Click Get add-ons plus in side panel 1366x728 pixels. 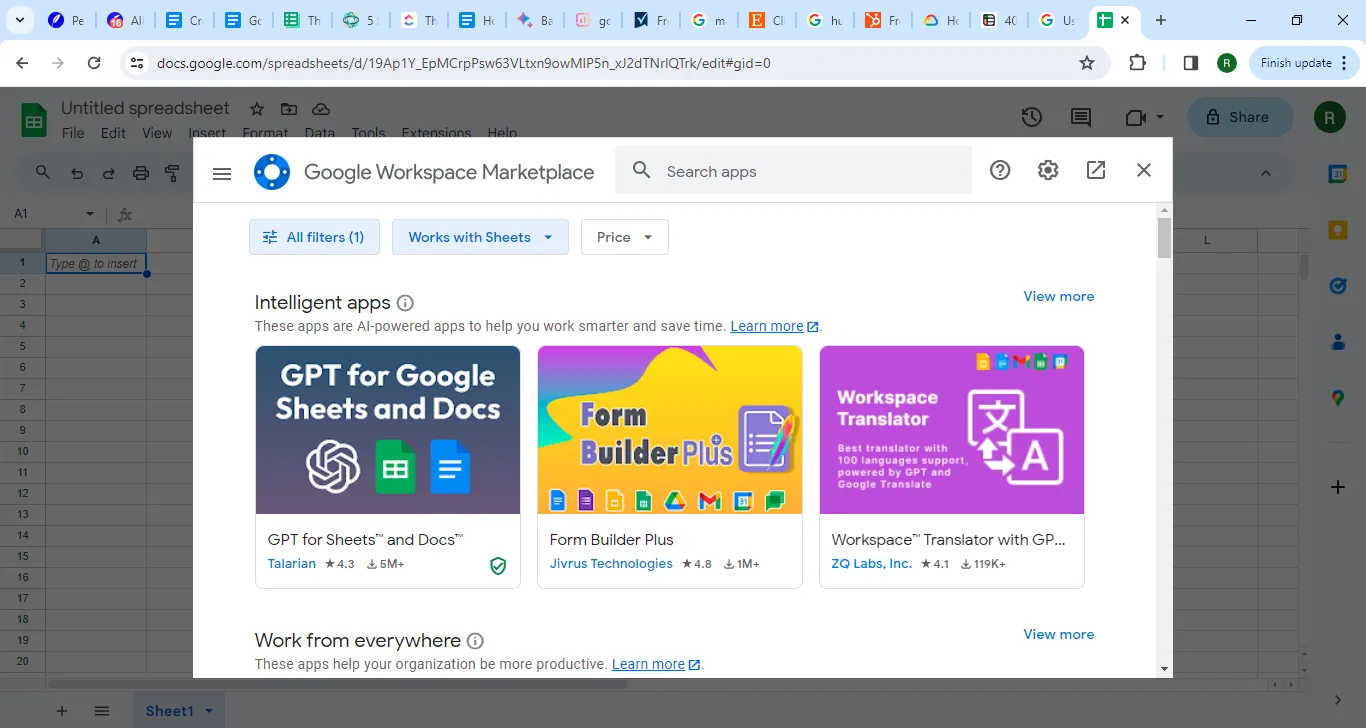coord(1338,487)
